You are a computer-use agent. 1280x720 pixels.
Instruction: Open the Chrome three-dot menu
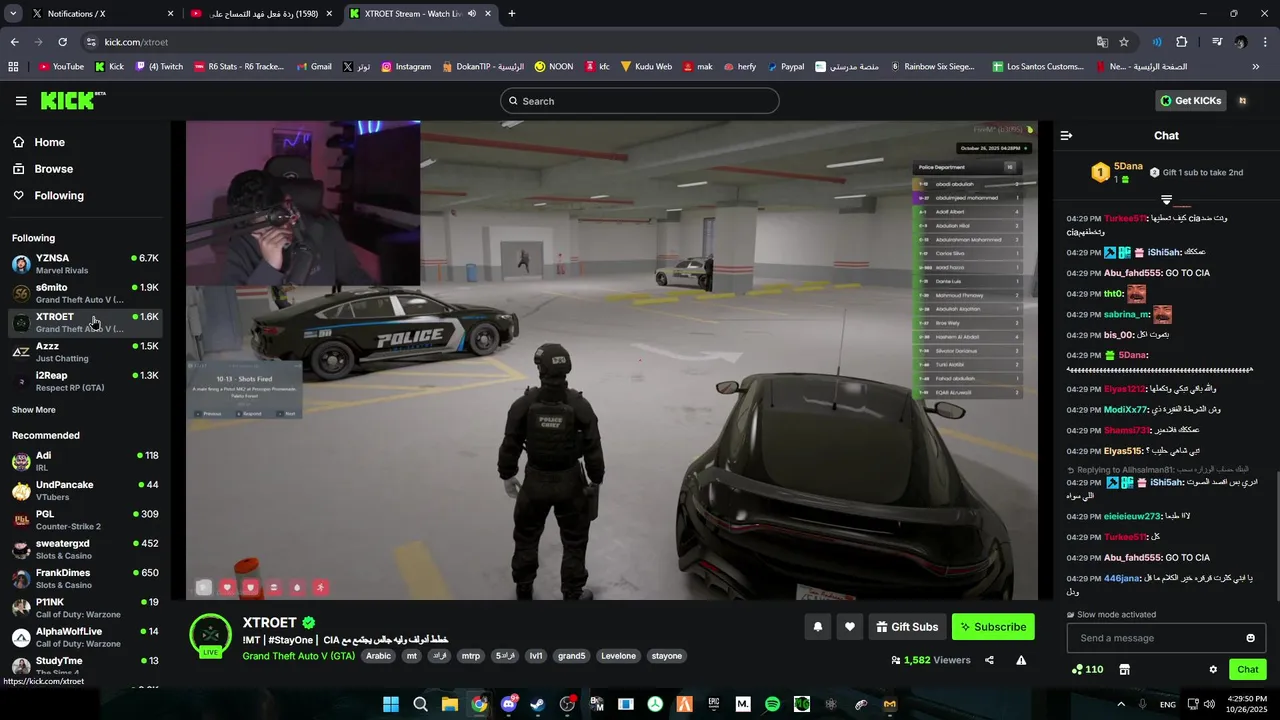(1265, 42)
